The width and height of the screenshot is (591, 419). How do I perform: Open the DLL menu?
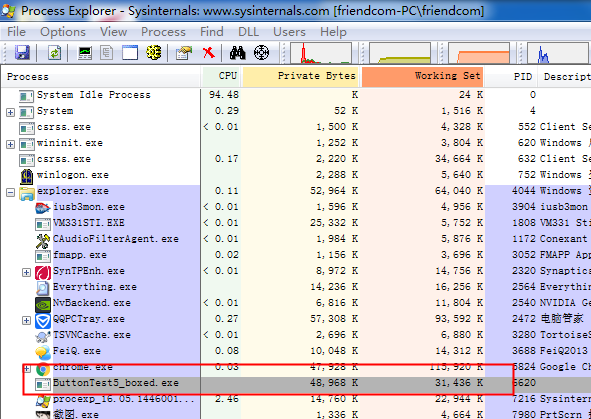pyautogui.click(x=248, y=32)
